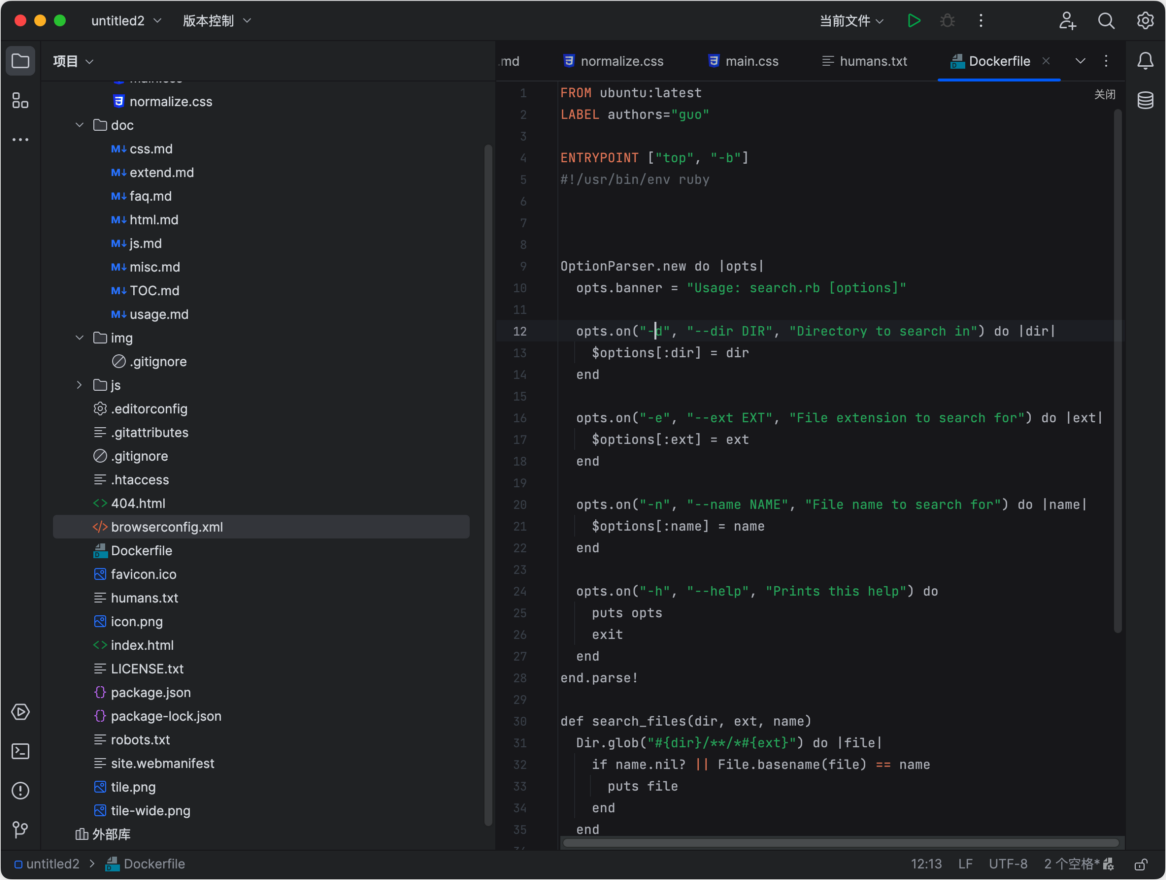
Task: Switch to the main.css tab
Action: tap(743, 61)
